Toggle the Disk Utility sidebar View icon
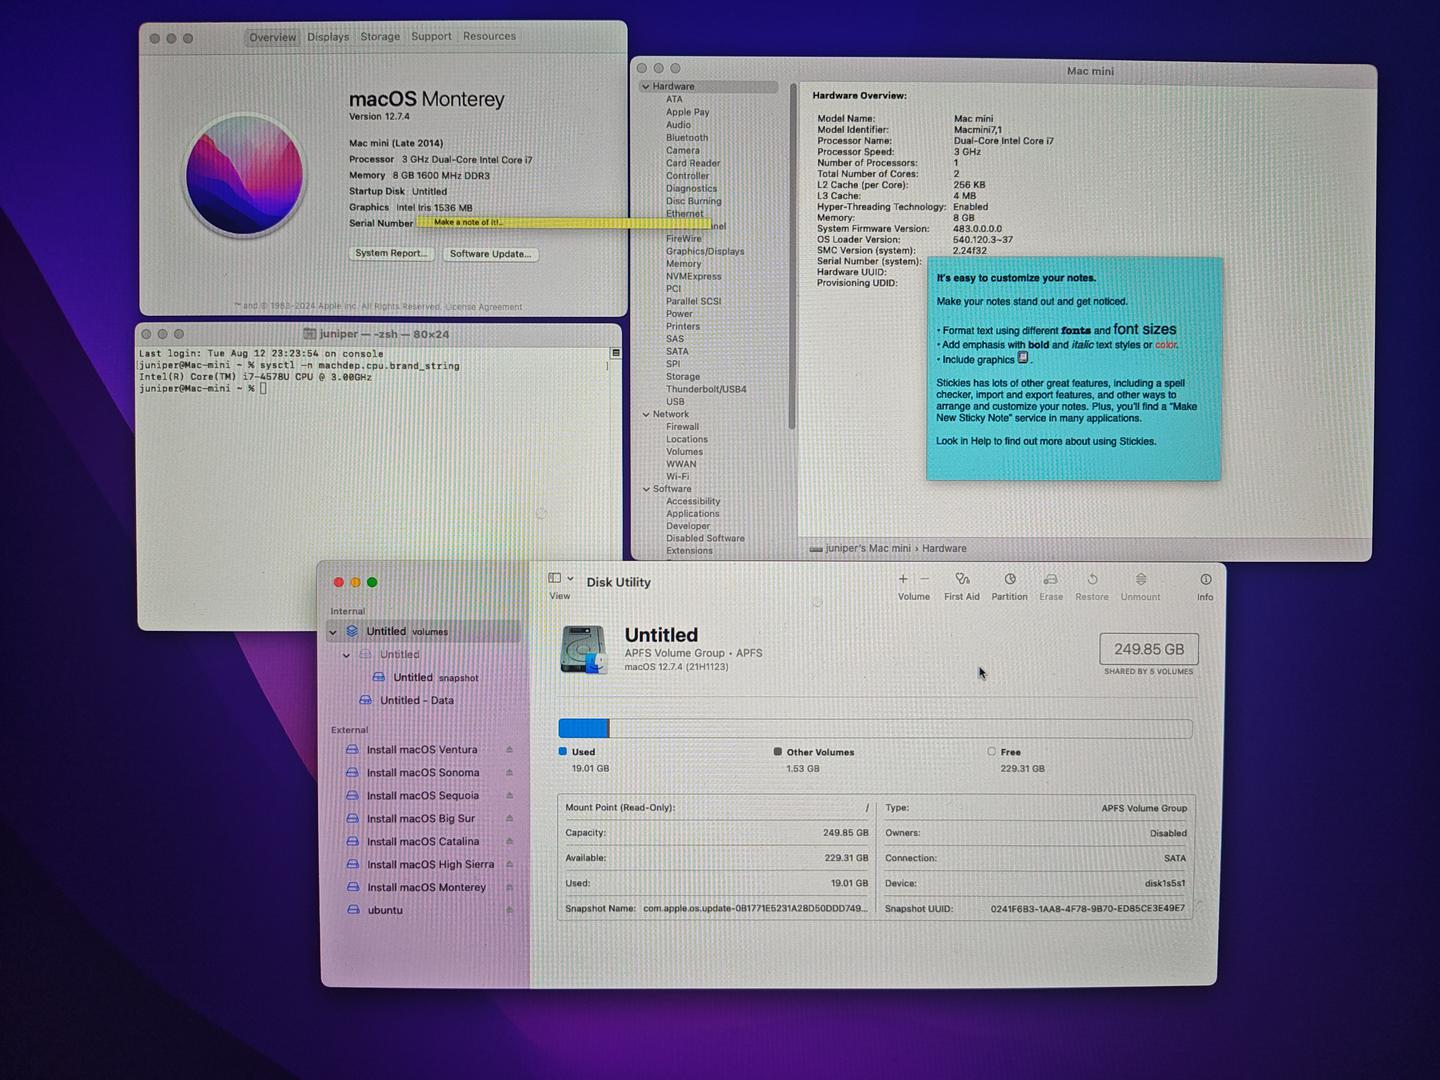This screenshot has height=1080, width=1440. (x=555, y=578)
